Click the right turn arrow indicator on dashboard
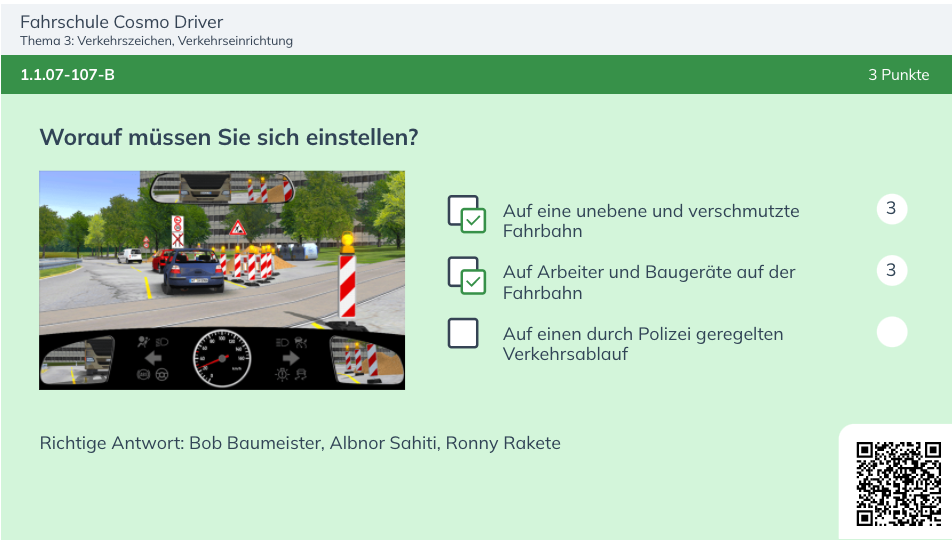 click(x=291, y=358)
